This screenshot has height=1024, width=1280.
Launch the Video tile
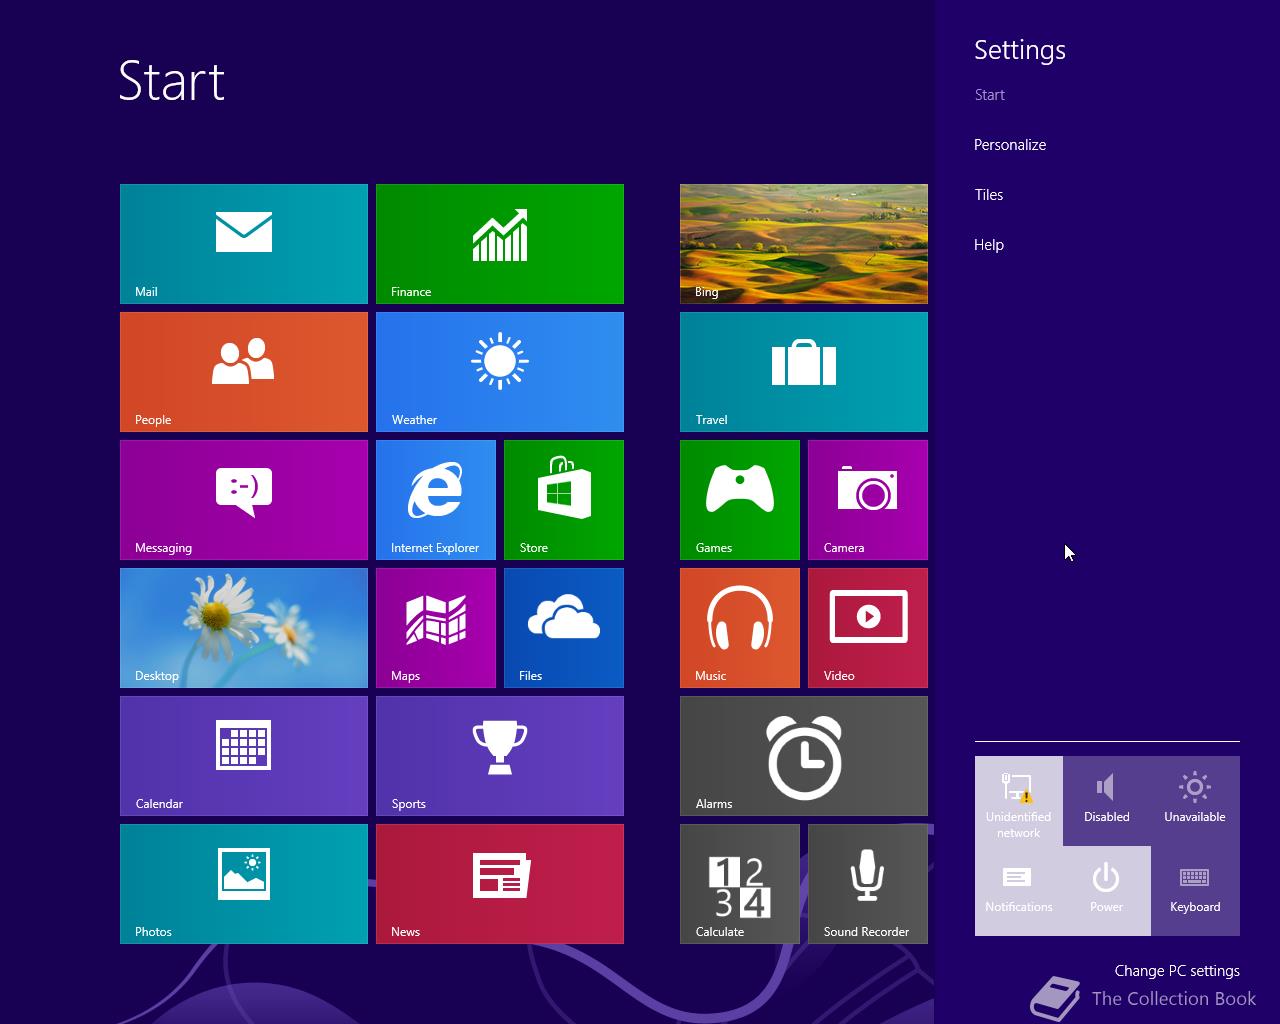(868, 628)
